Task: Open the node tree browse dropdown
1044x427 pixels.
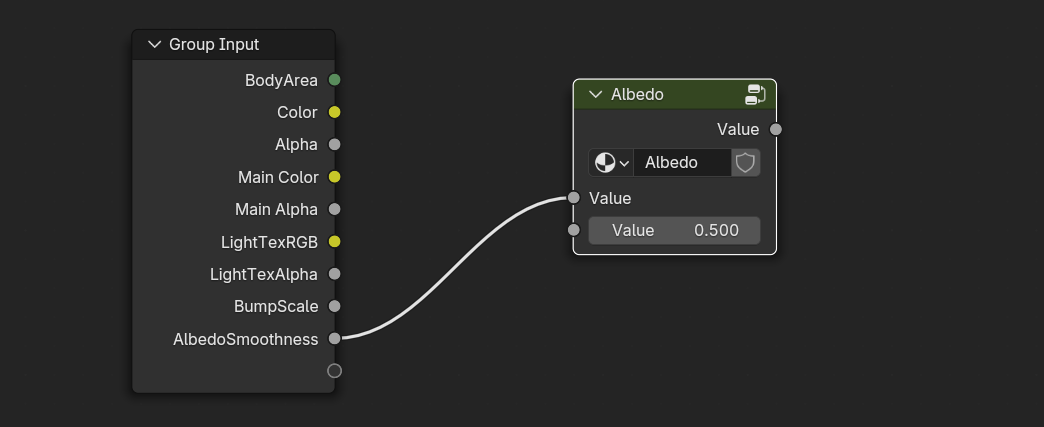Action: click(x=611, y=162)
